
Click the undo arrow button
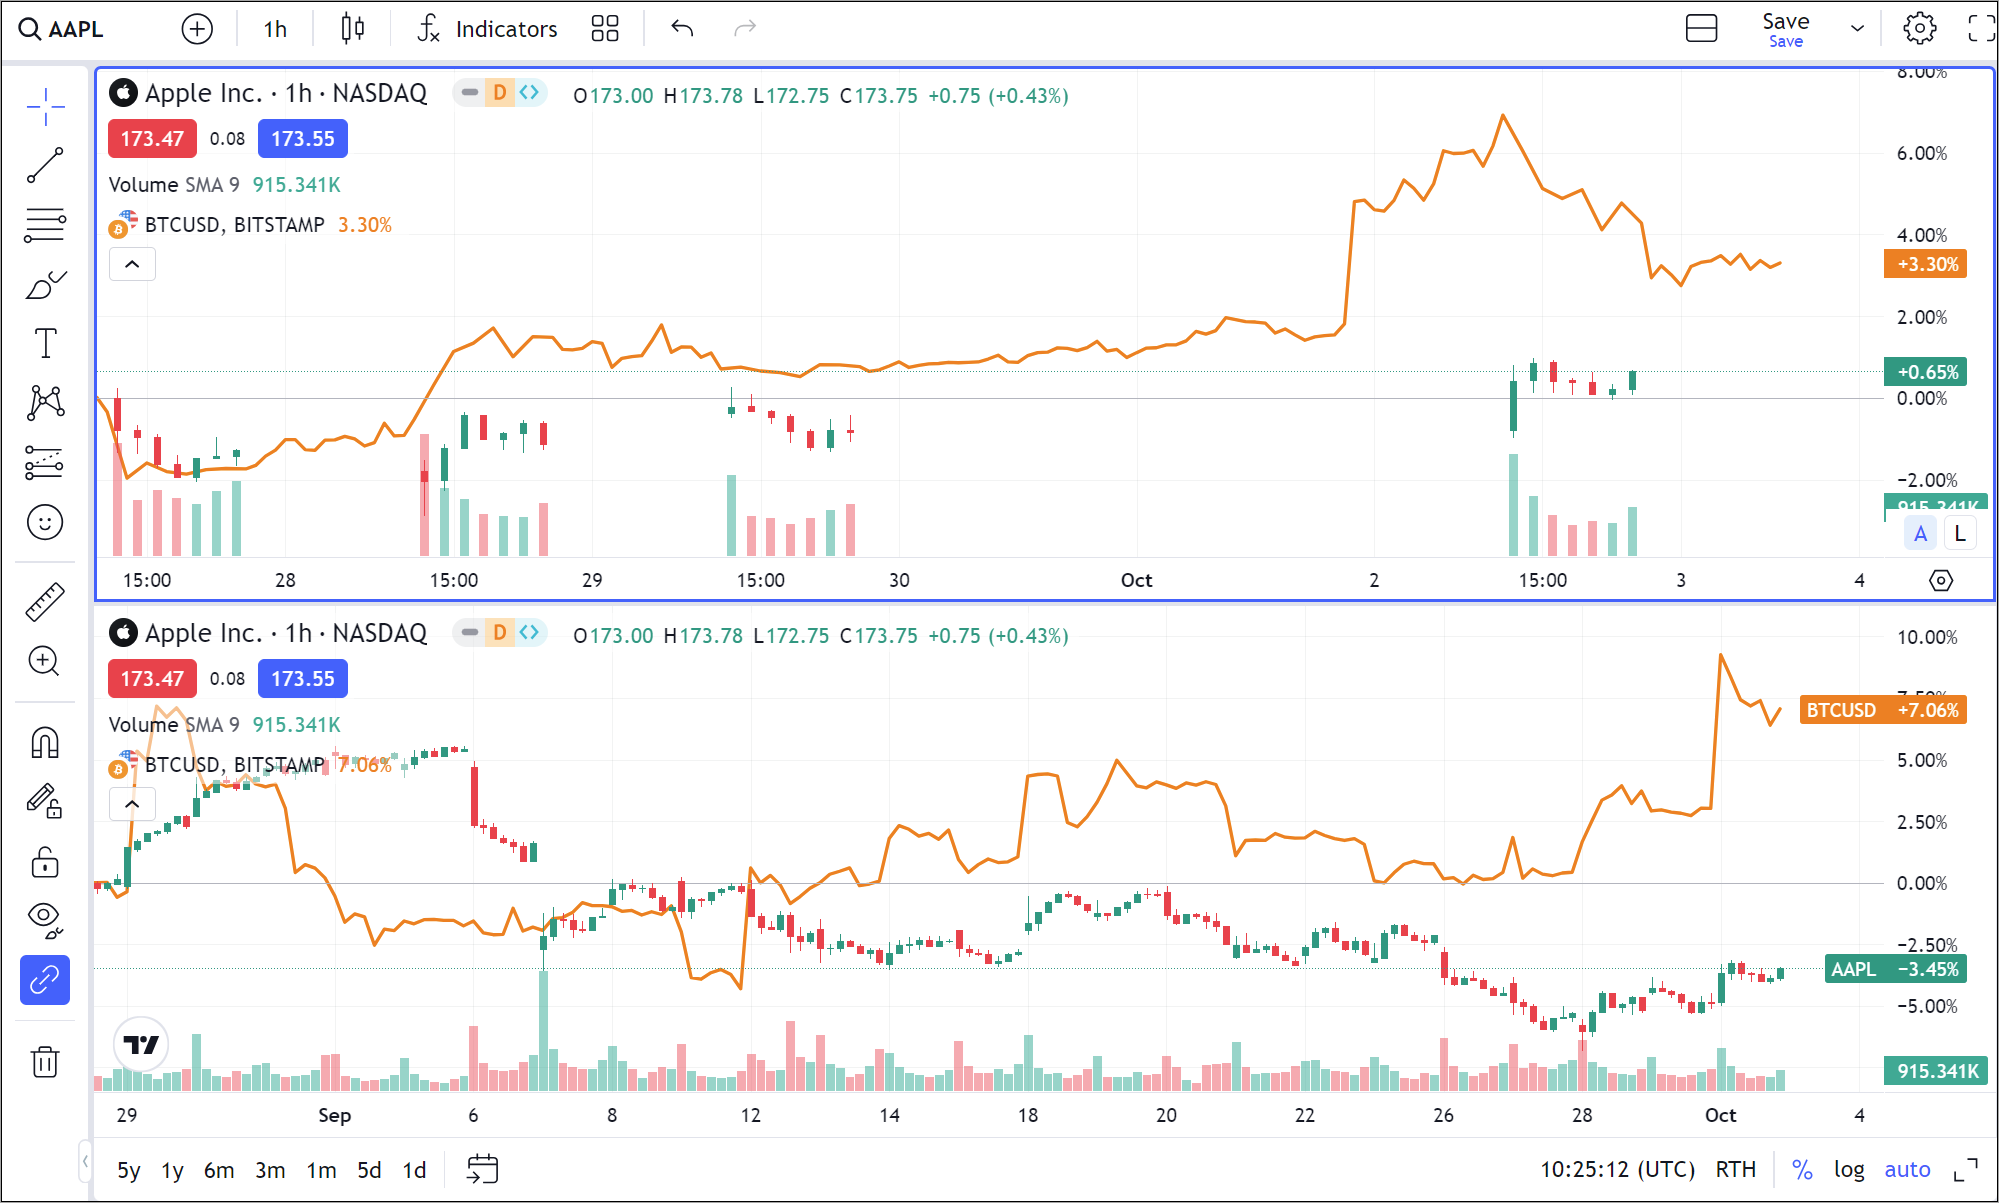(x=681, y=31)
